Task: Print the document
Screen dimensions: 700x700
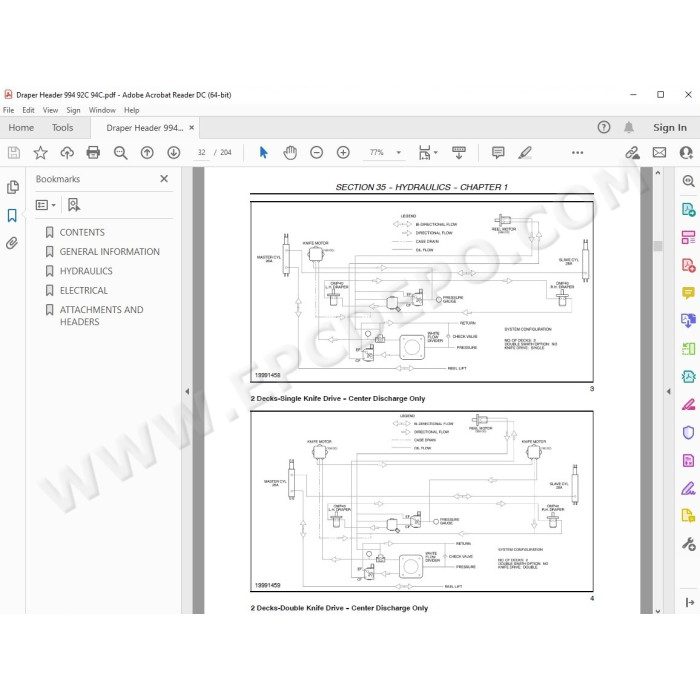Action: click(93, 153)
